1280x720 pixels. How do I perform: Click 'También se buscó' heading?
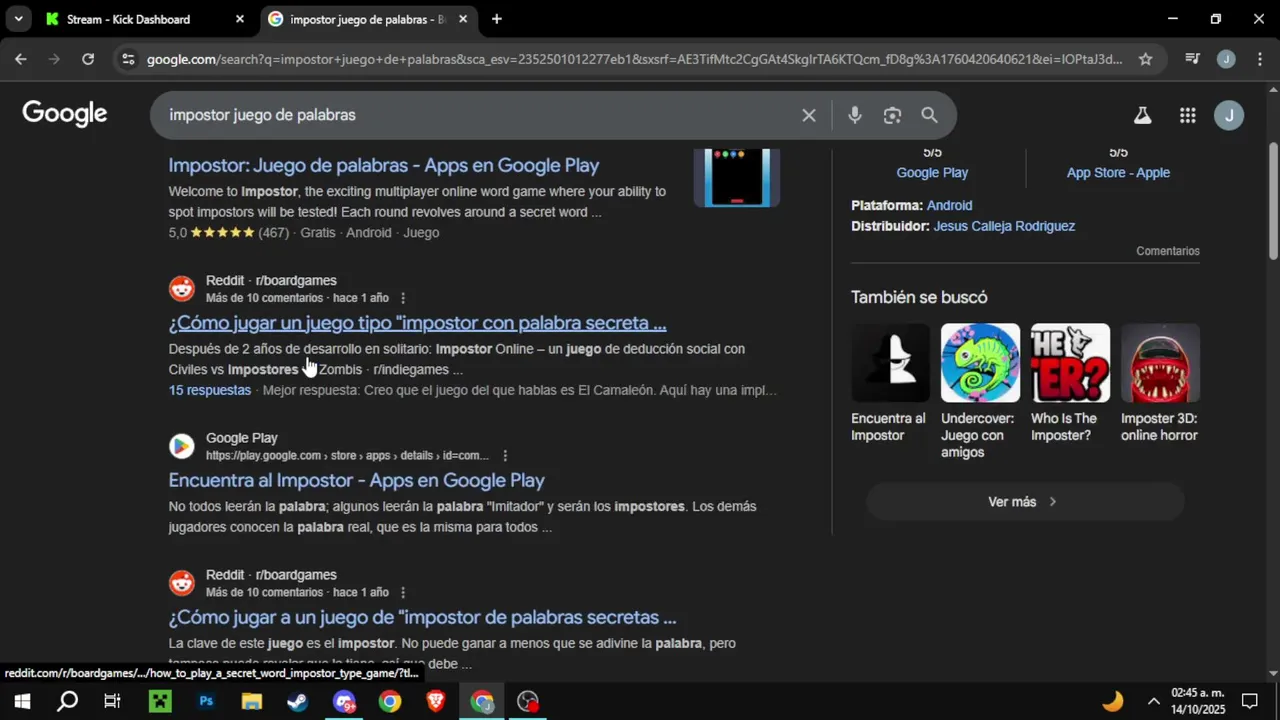(x=919, y=297)
